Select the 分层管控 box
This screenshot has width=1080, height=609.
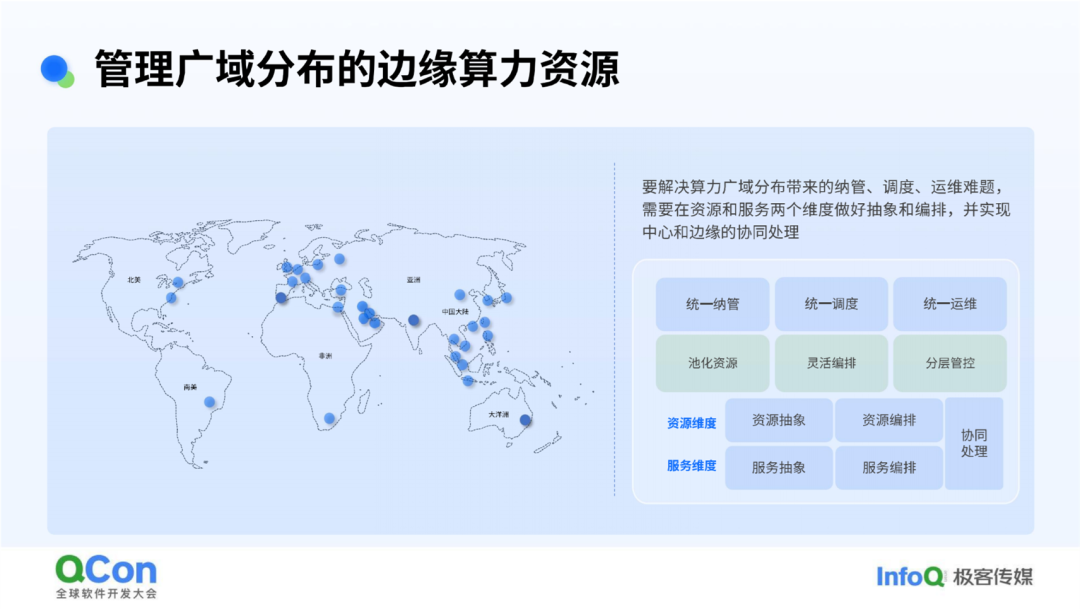click(x=950, y=363)
